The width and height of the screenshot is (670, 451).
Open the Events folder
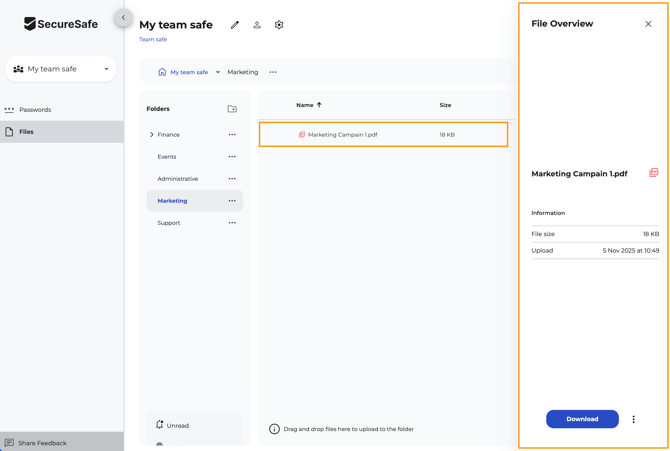click(x=167, y=157)
